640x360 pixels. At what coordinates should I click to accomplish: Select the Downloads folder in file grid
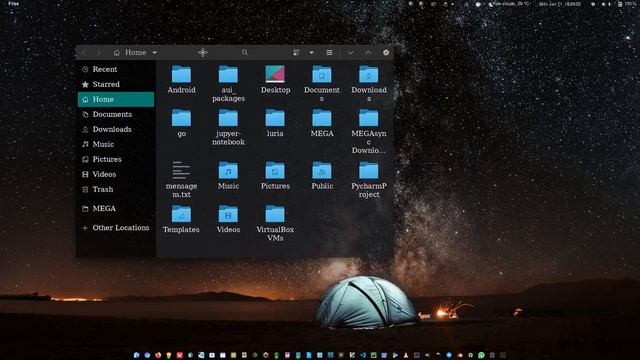click(369, 74)
